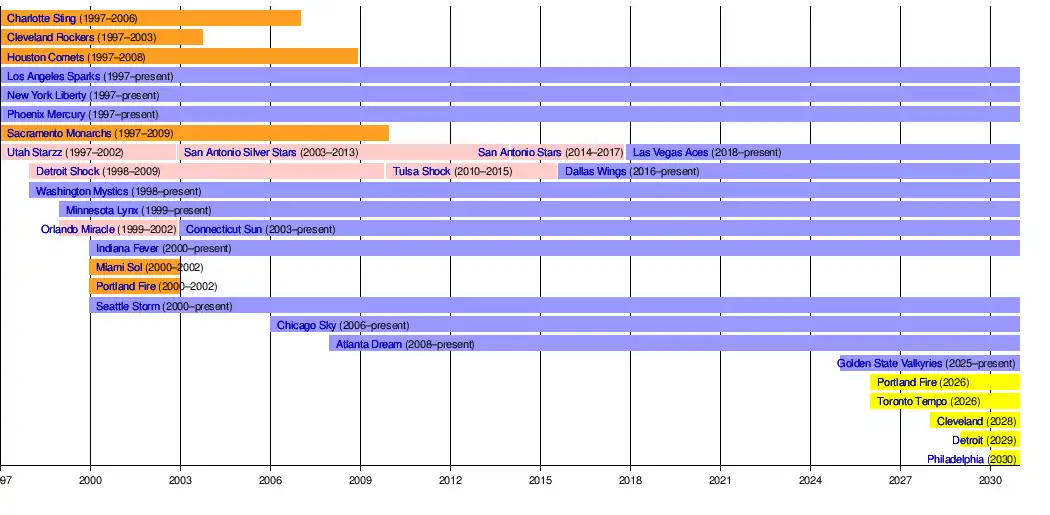1050x515 pixels.
Task: Go to the New York Liberty page
Action: [46, 95]
